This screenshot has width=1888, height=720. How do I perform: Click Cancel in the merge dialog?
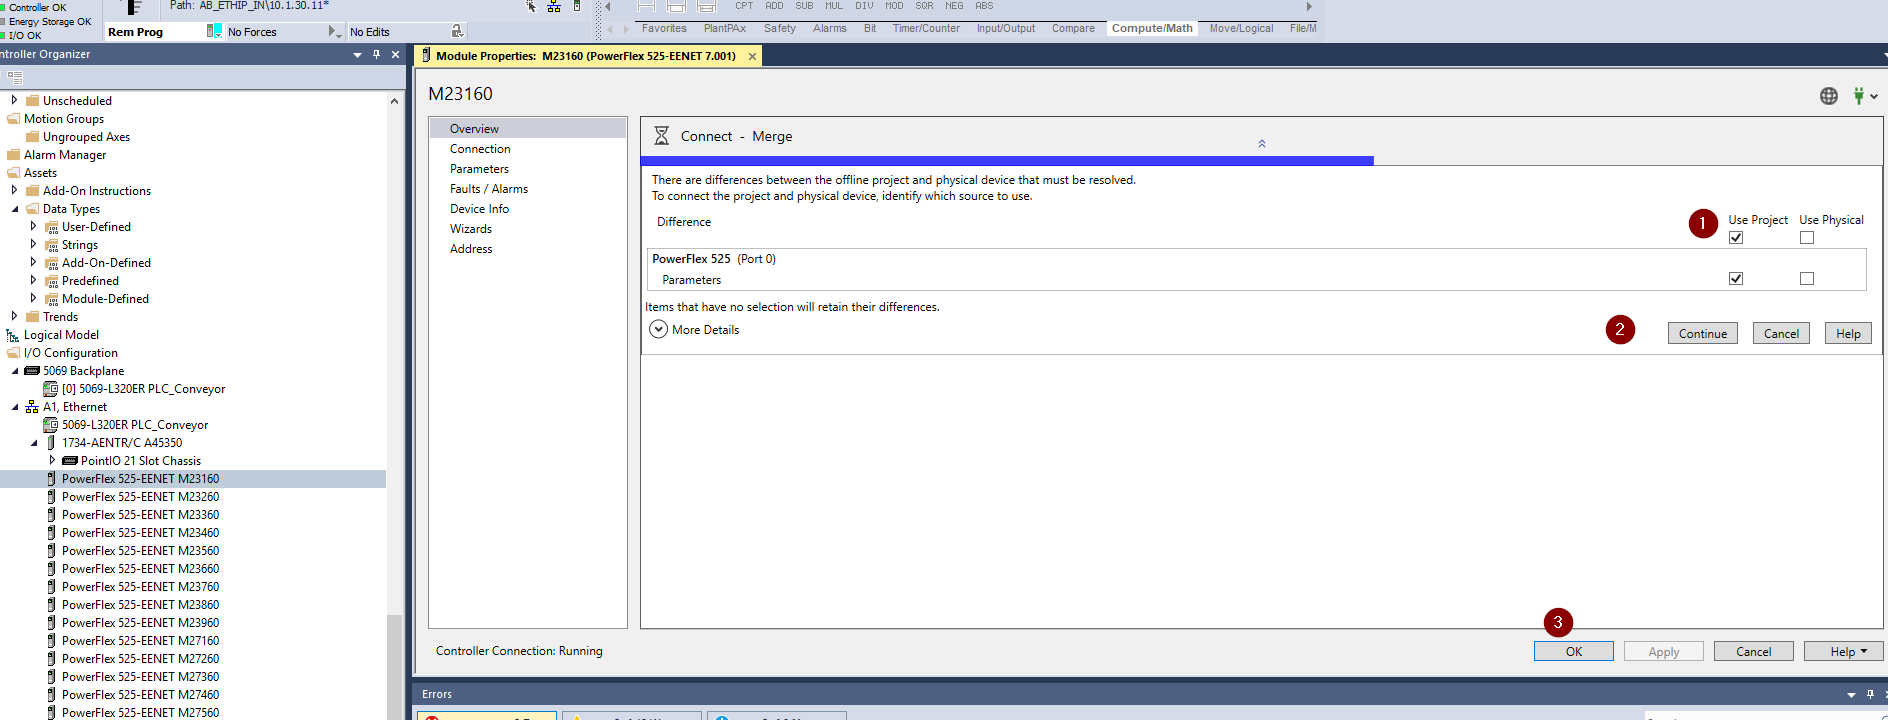pyautogui.click(x=1781, y=334)
